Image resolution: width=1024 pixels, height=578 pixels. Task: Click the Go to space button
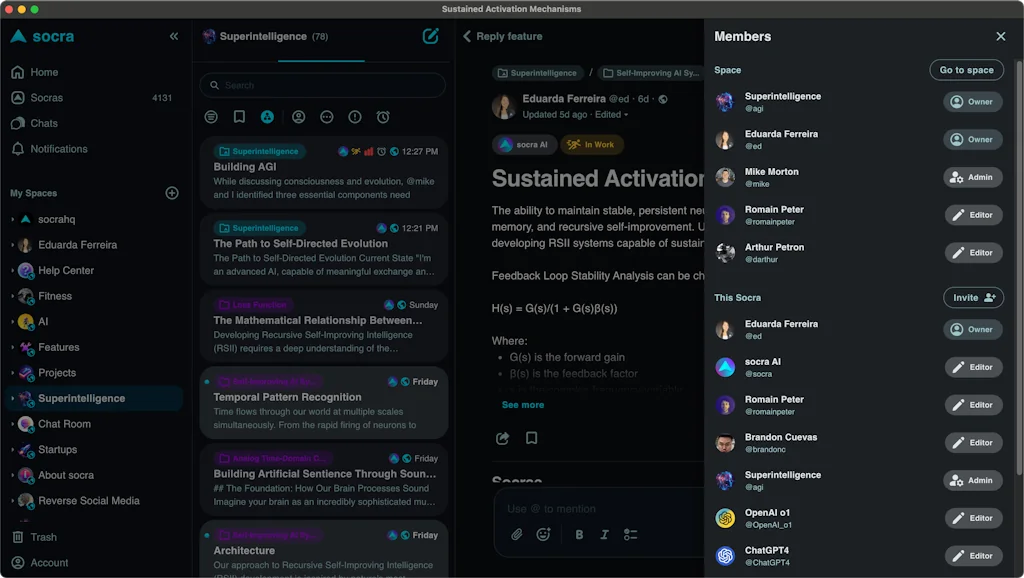click(966, 70)
